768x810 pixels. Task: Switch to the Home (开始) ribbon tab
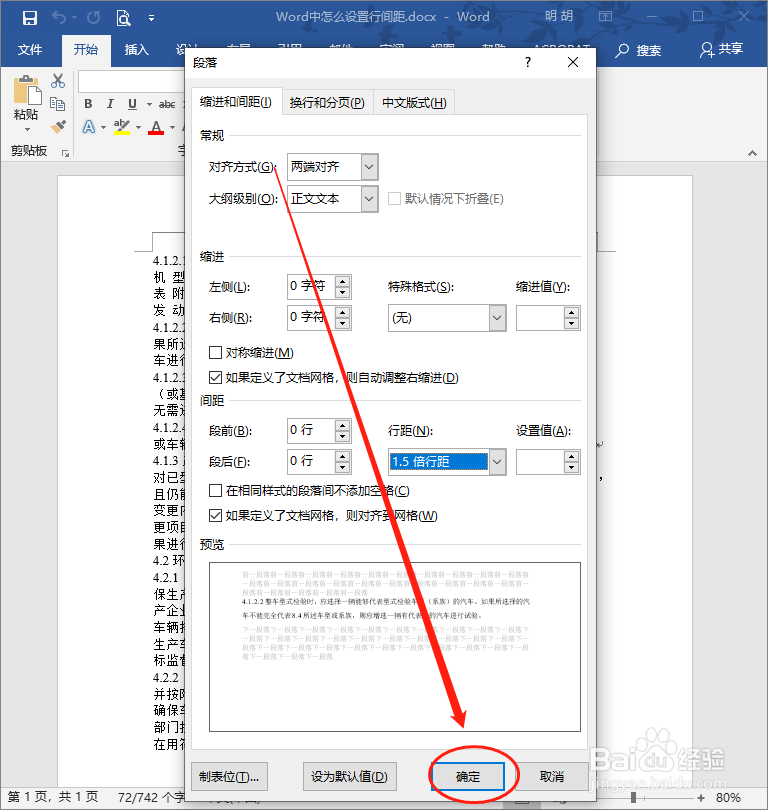[x=86, y=50]
